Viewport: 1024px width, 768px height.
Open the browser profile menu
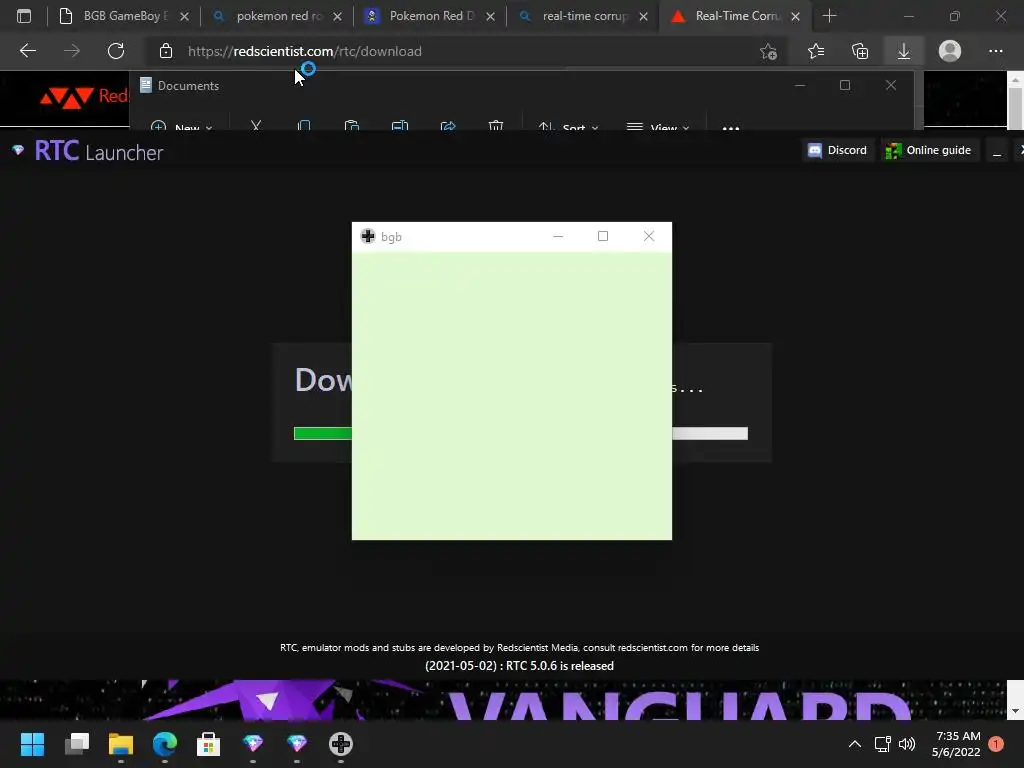pyautogui.click(x=950, y=51)
